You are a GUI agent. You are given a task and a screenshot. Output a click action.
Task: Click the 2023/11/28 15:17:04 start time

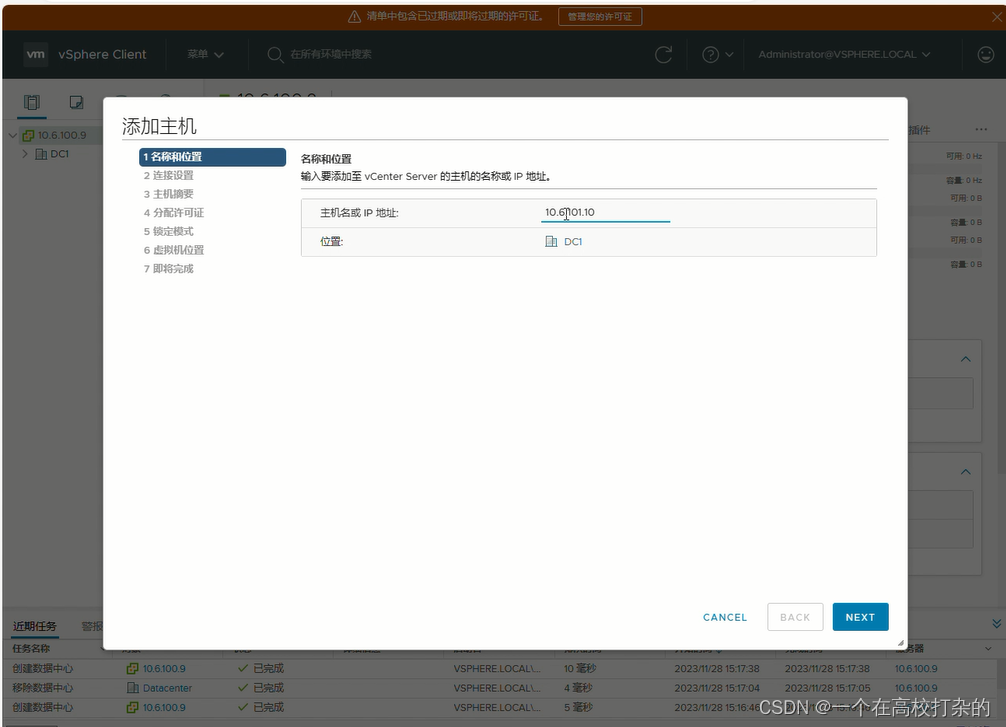pyautogui.click(x=717, y=688)
